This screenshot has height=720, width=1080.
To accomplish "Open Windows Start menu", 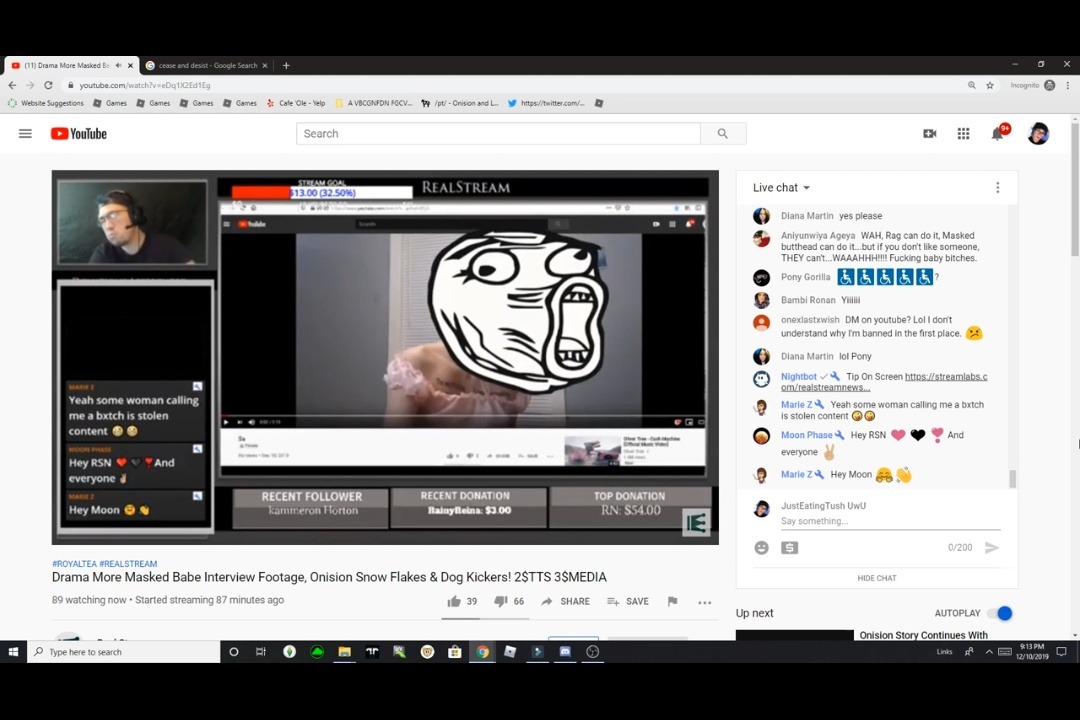I will click(13, 652).
